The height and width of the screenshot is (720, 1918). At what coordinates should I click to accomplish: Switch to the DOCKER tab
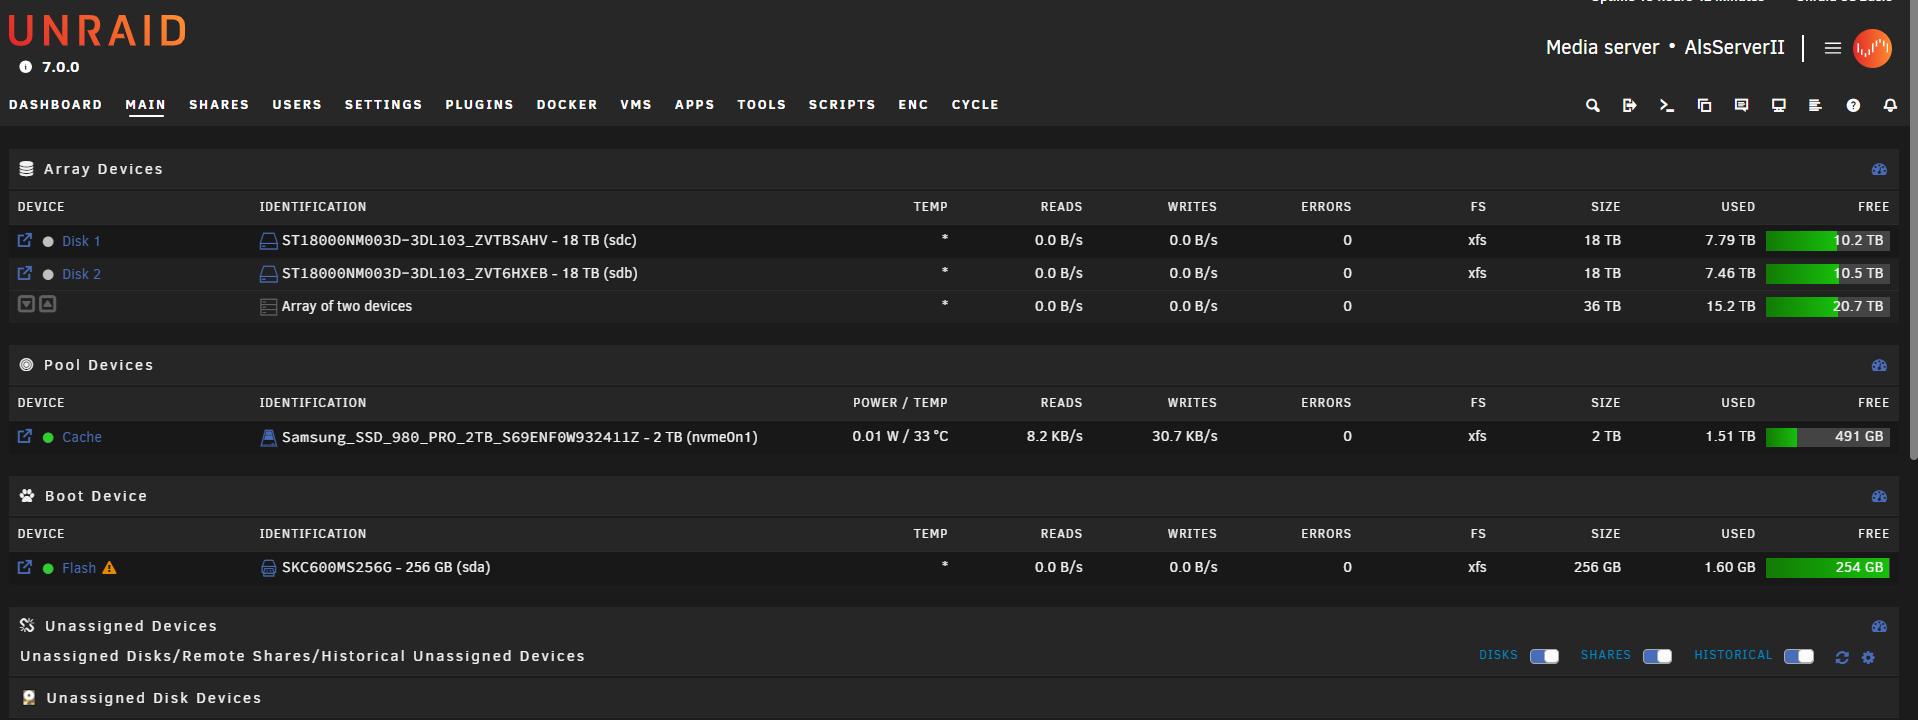[x=567, y=104]
